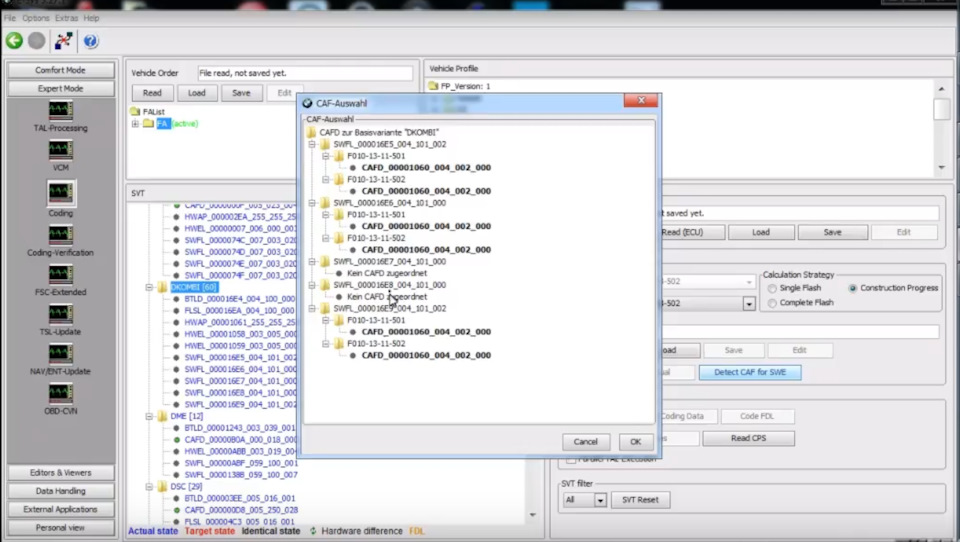Image resolution: width=960 pixels, height=542 pixels.
Task: Select SWFL_000016E8_004_101_000 in SVT tree
Action: pos(241,393)
